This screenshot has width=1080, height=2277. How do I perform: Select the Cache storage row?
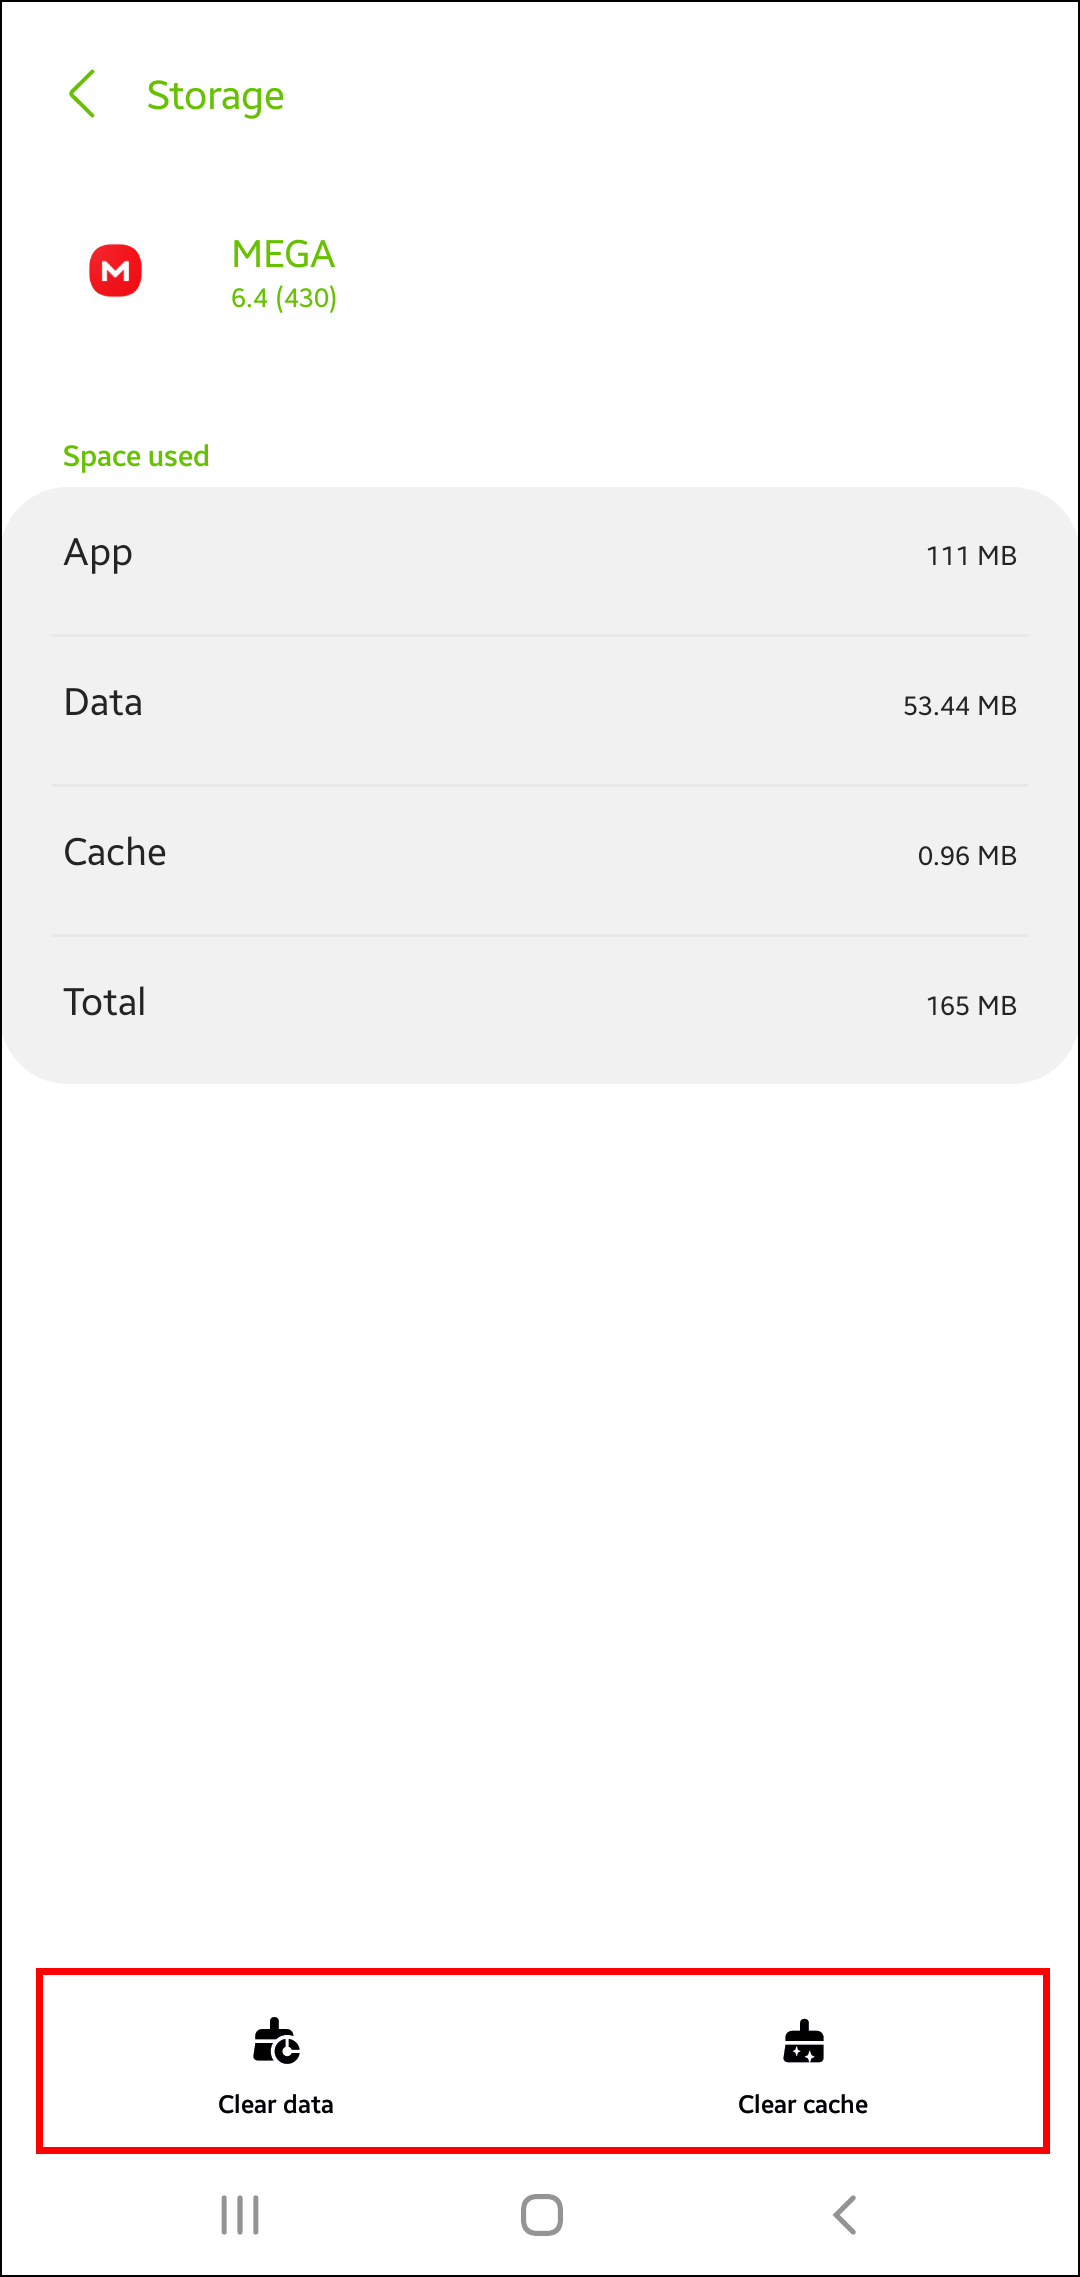pyautogui.click(x=540, y=856)
